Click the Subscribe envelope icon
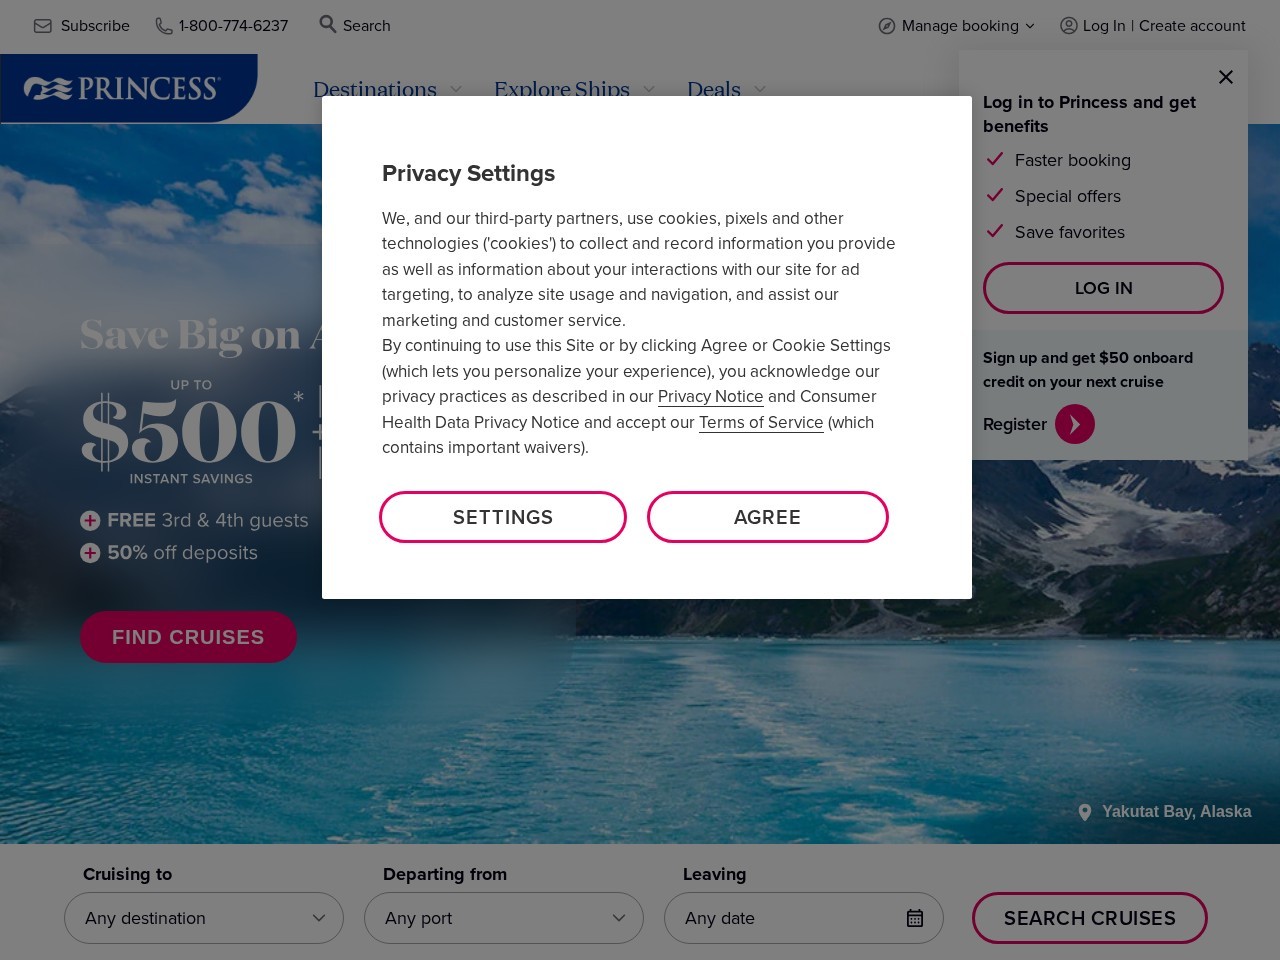 coord(43,26)
